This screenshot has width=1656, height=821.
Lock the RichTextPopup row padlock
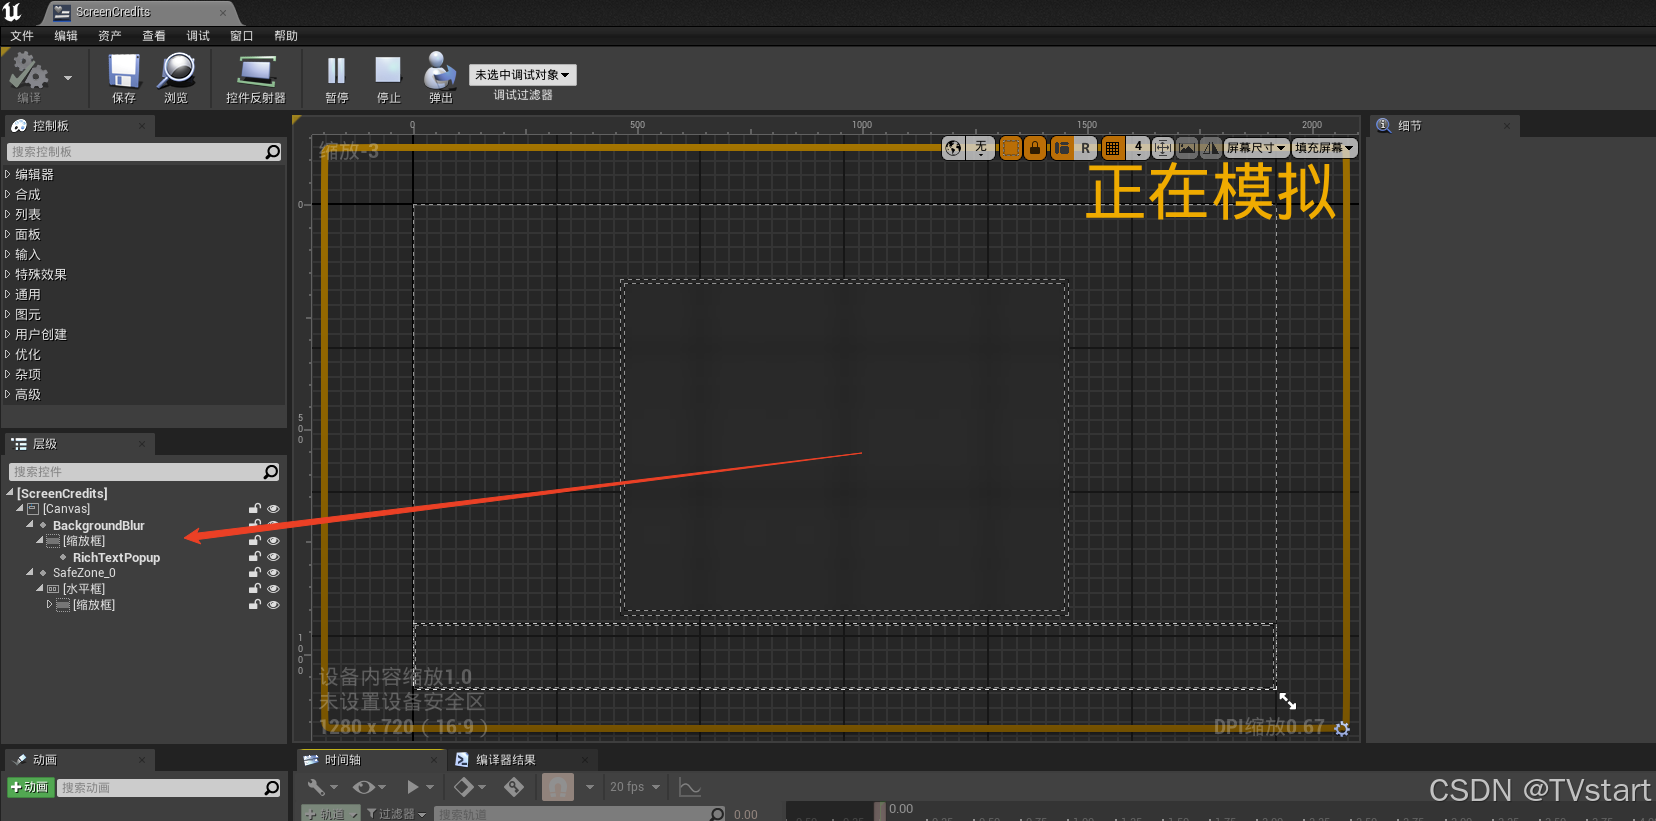[x=255, y=557]
